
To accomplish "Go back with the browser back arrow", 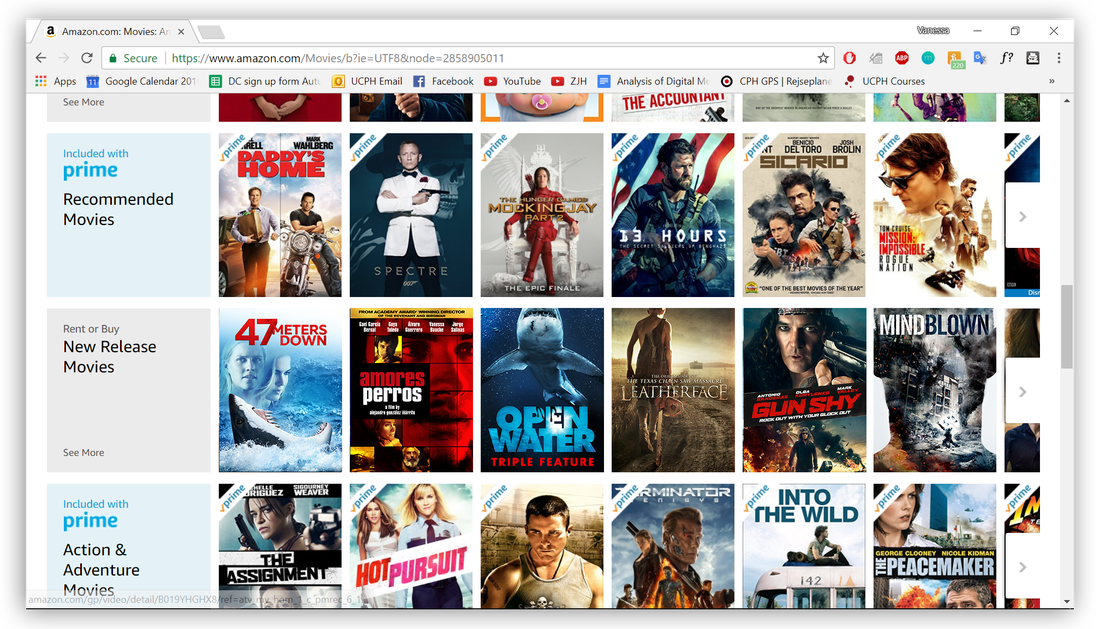I will [x=41, y=58].
